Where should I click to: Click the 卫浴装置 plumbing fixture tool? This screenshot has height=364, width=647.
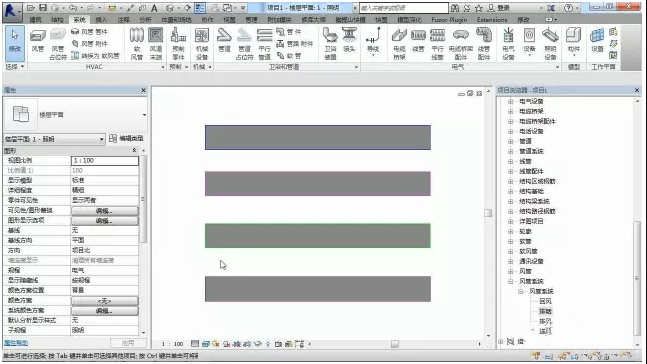[330, 44]
